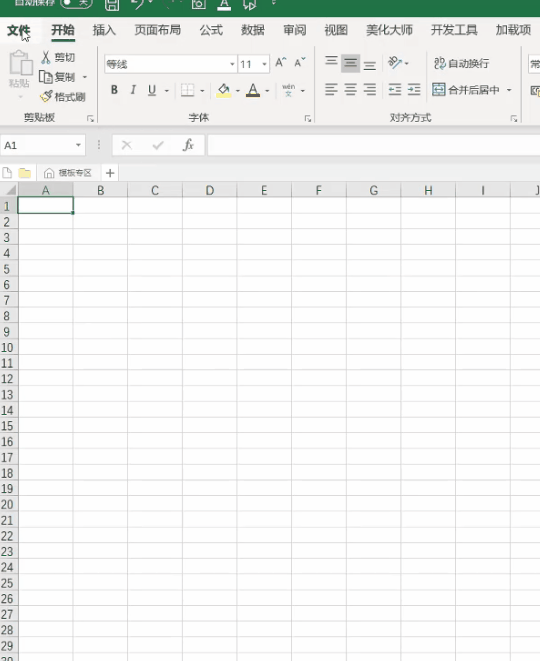Screen dimensions: 540x661
Task: Expand the font color dropdown arrow
Action: (x=267, y=91)
